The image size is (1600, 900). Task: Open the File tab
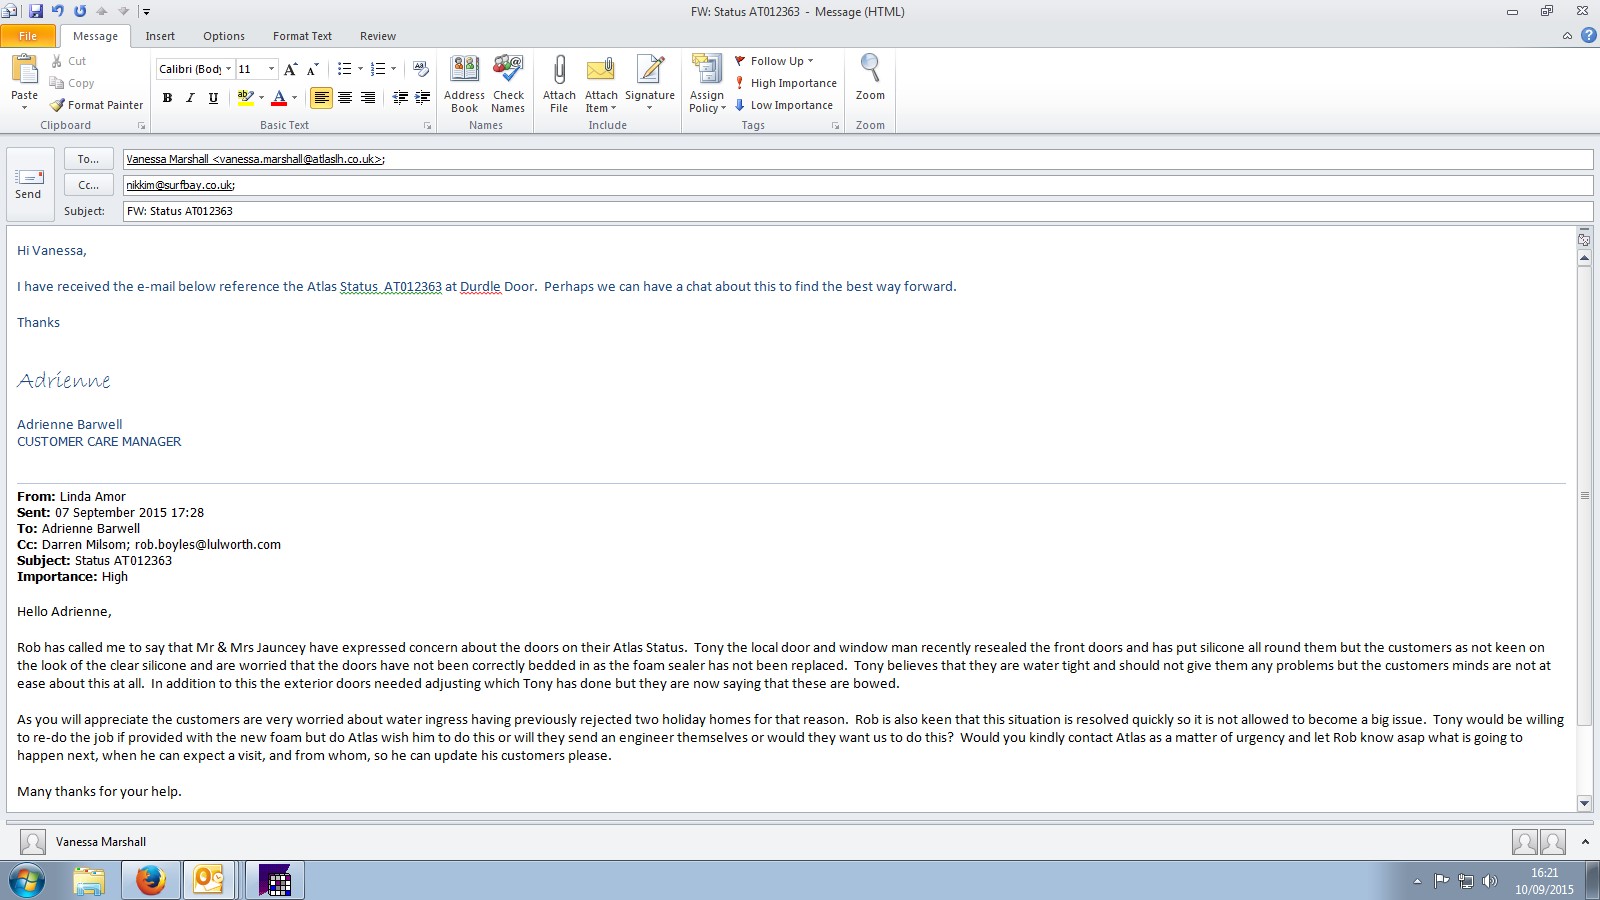pos(28,36)
